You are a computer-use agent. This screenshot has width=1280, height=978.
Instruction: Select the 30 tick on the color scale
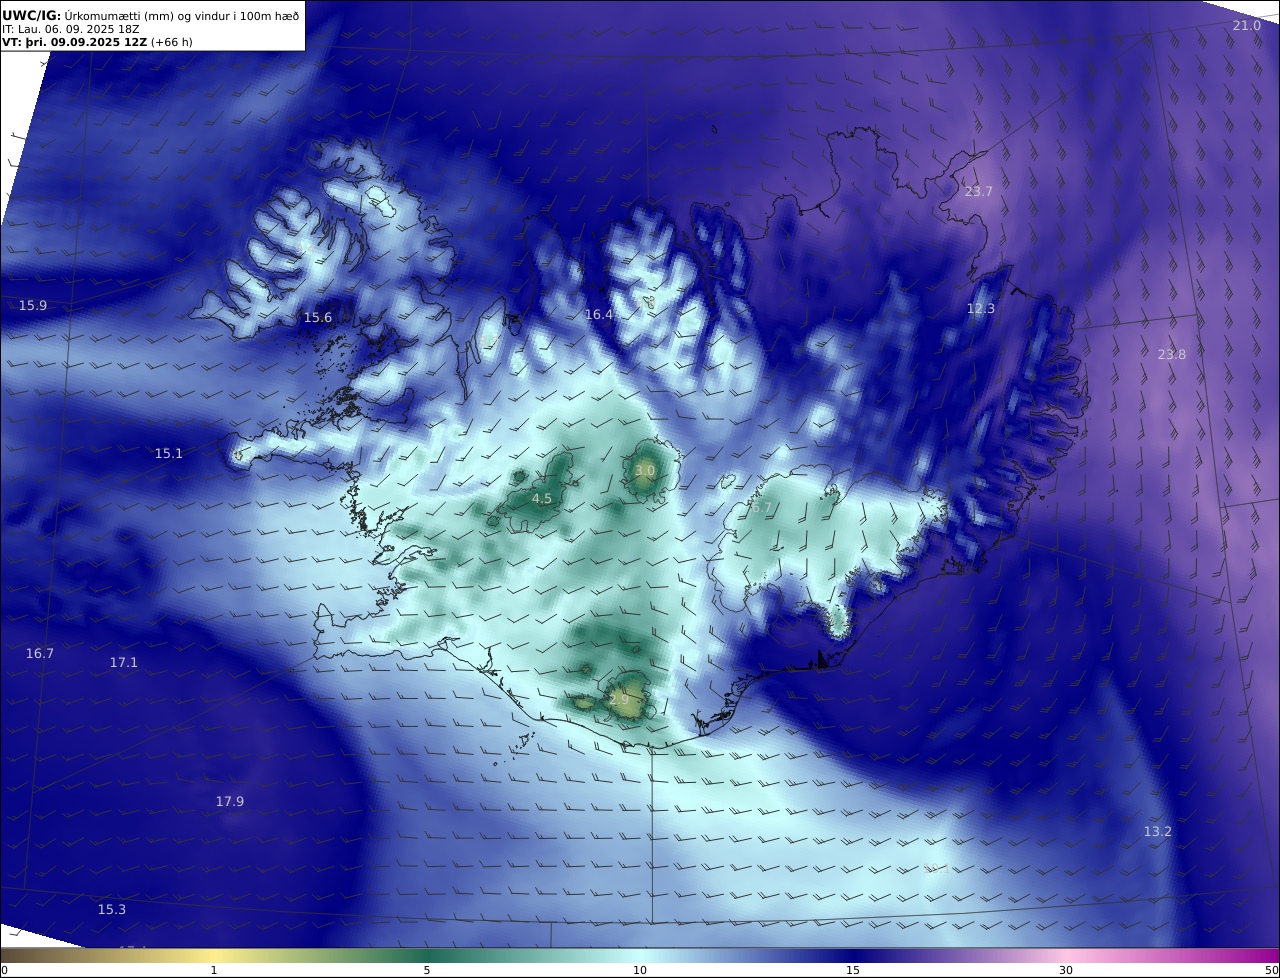[1066, 970]
